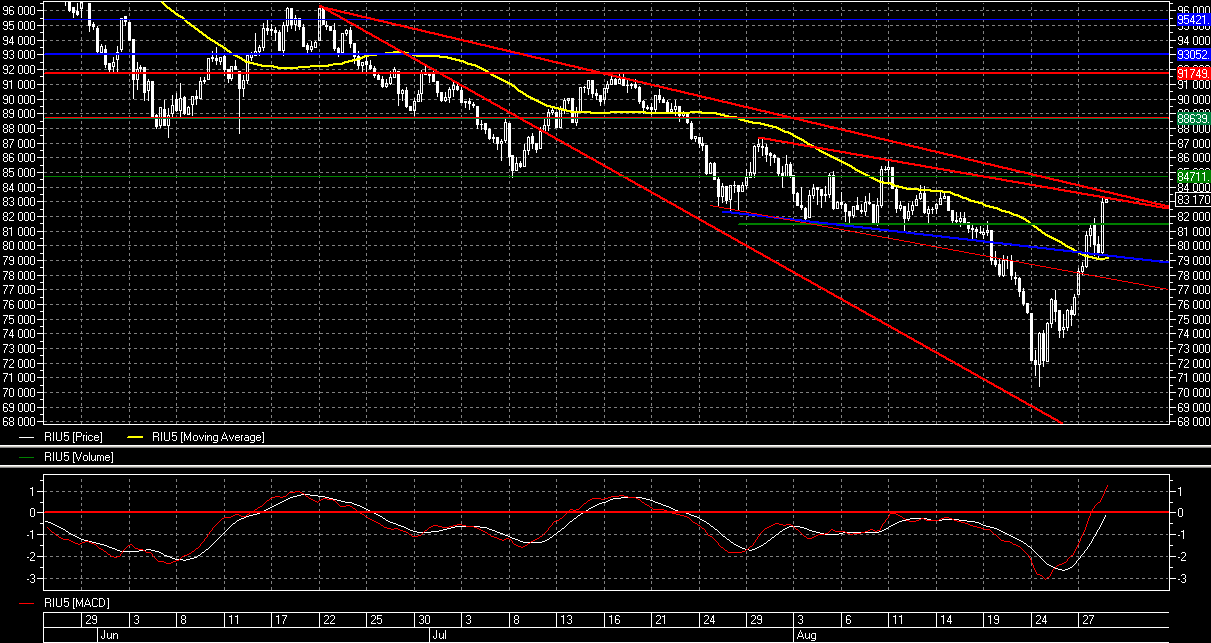Click the Jun month label on timeline

108,635
